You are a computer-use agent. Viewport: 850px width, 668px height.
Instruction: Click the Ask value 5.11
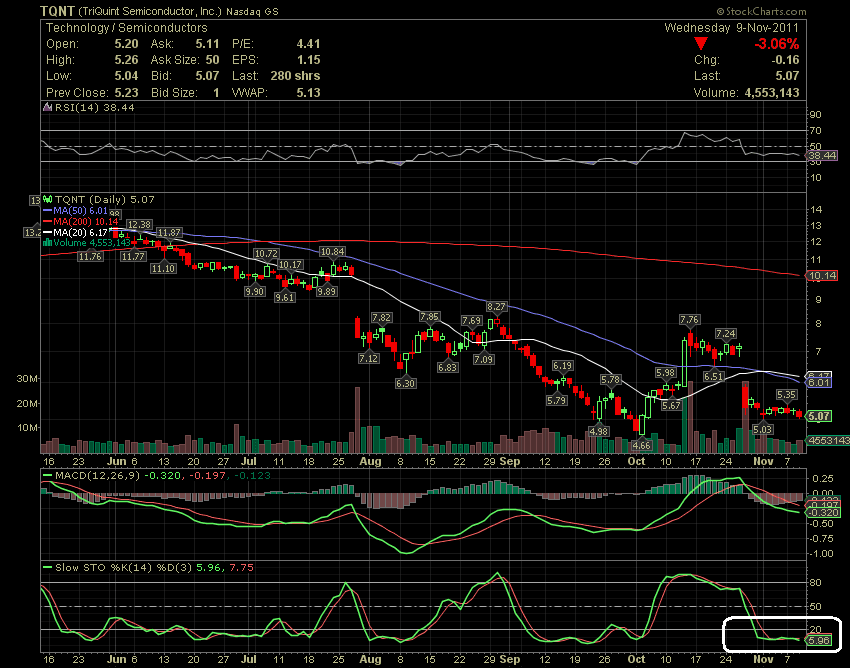(x=208, y=44)
